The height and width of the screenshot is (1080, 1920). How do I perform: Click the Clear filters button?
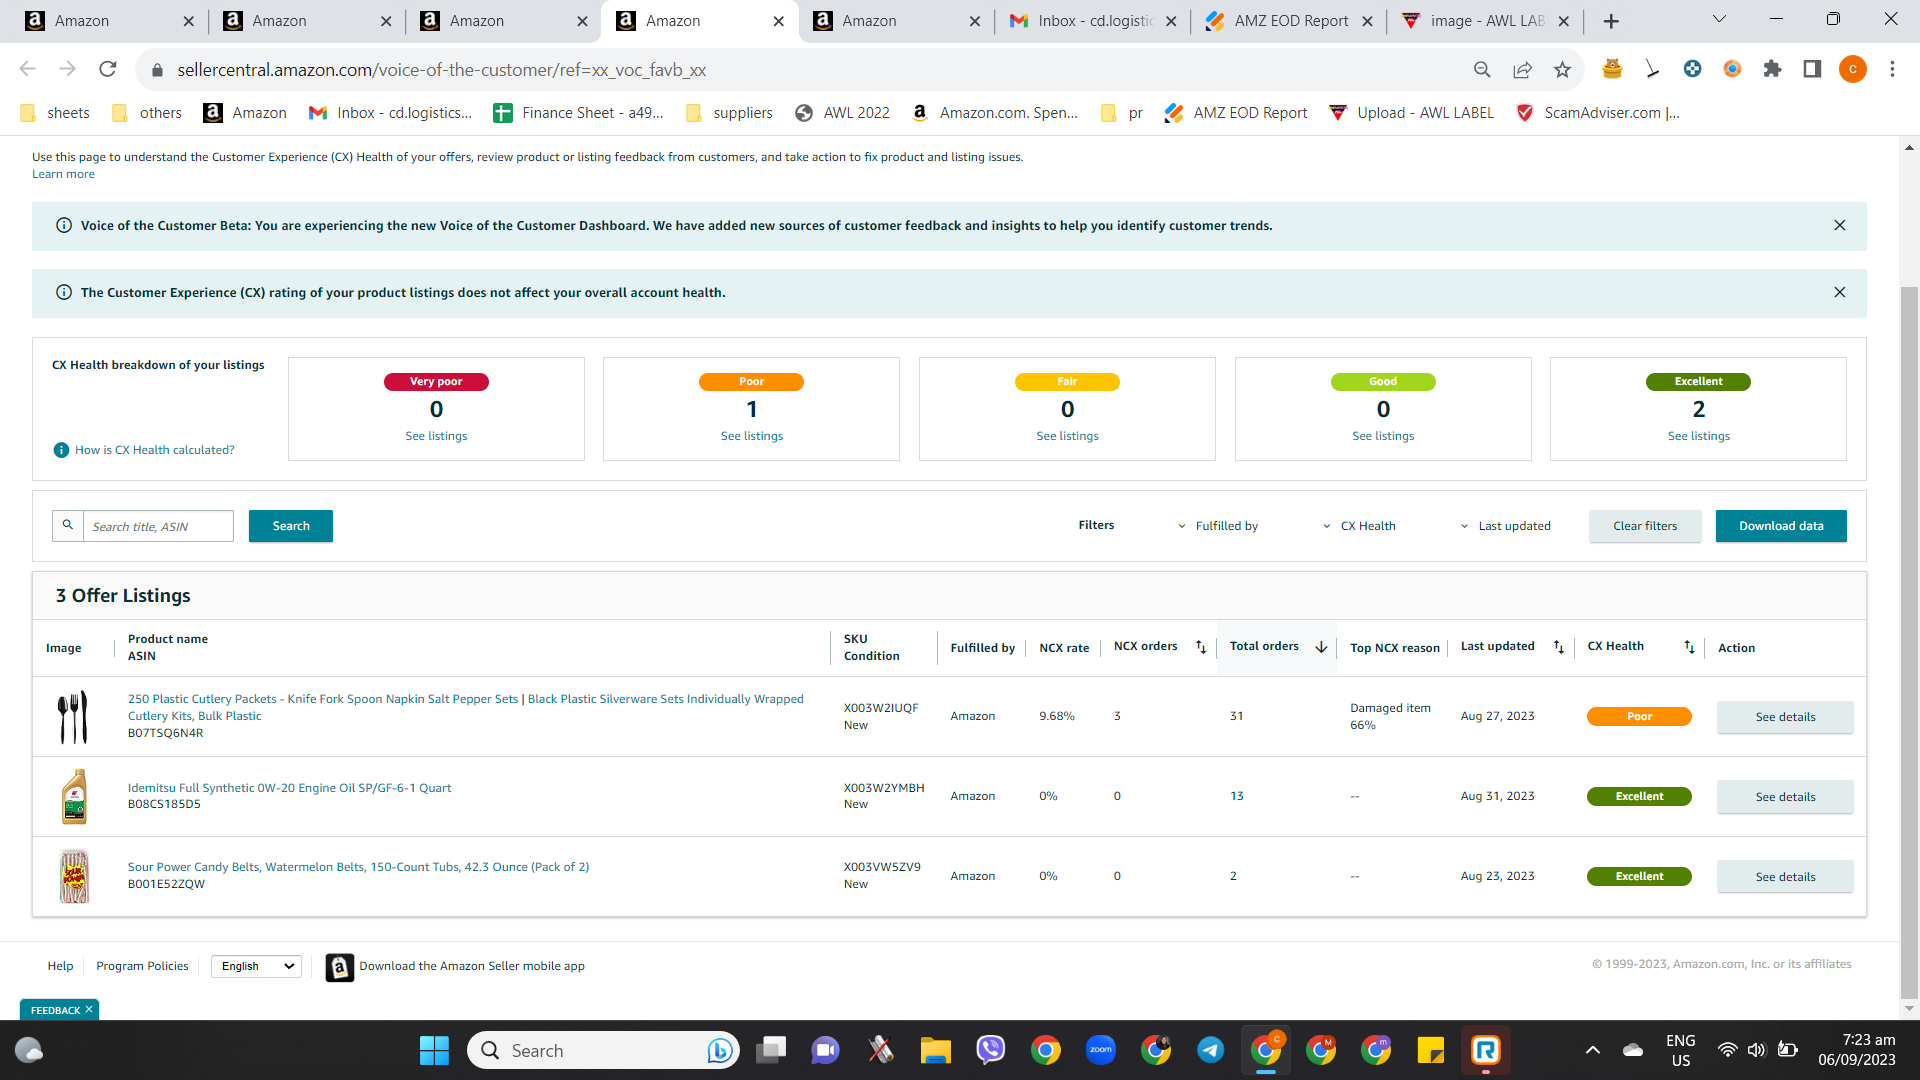[1645, 526]
